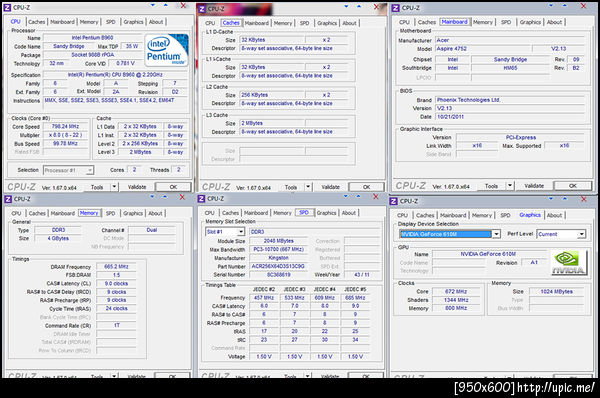
Task: Click OK in the Caches-tab window
Action: coord(367,187)
